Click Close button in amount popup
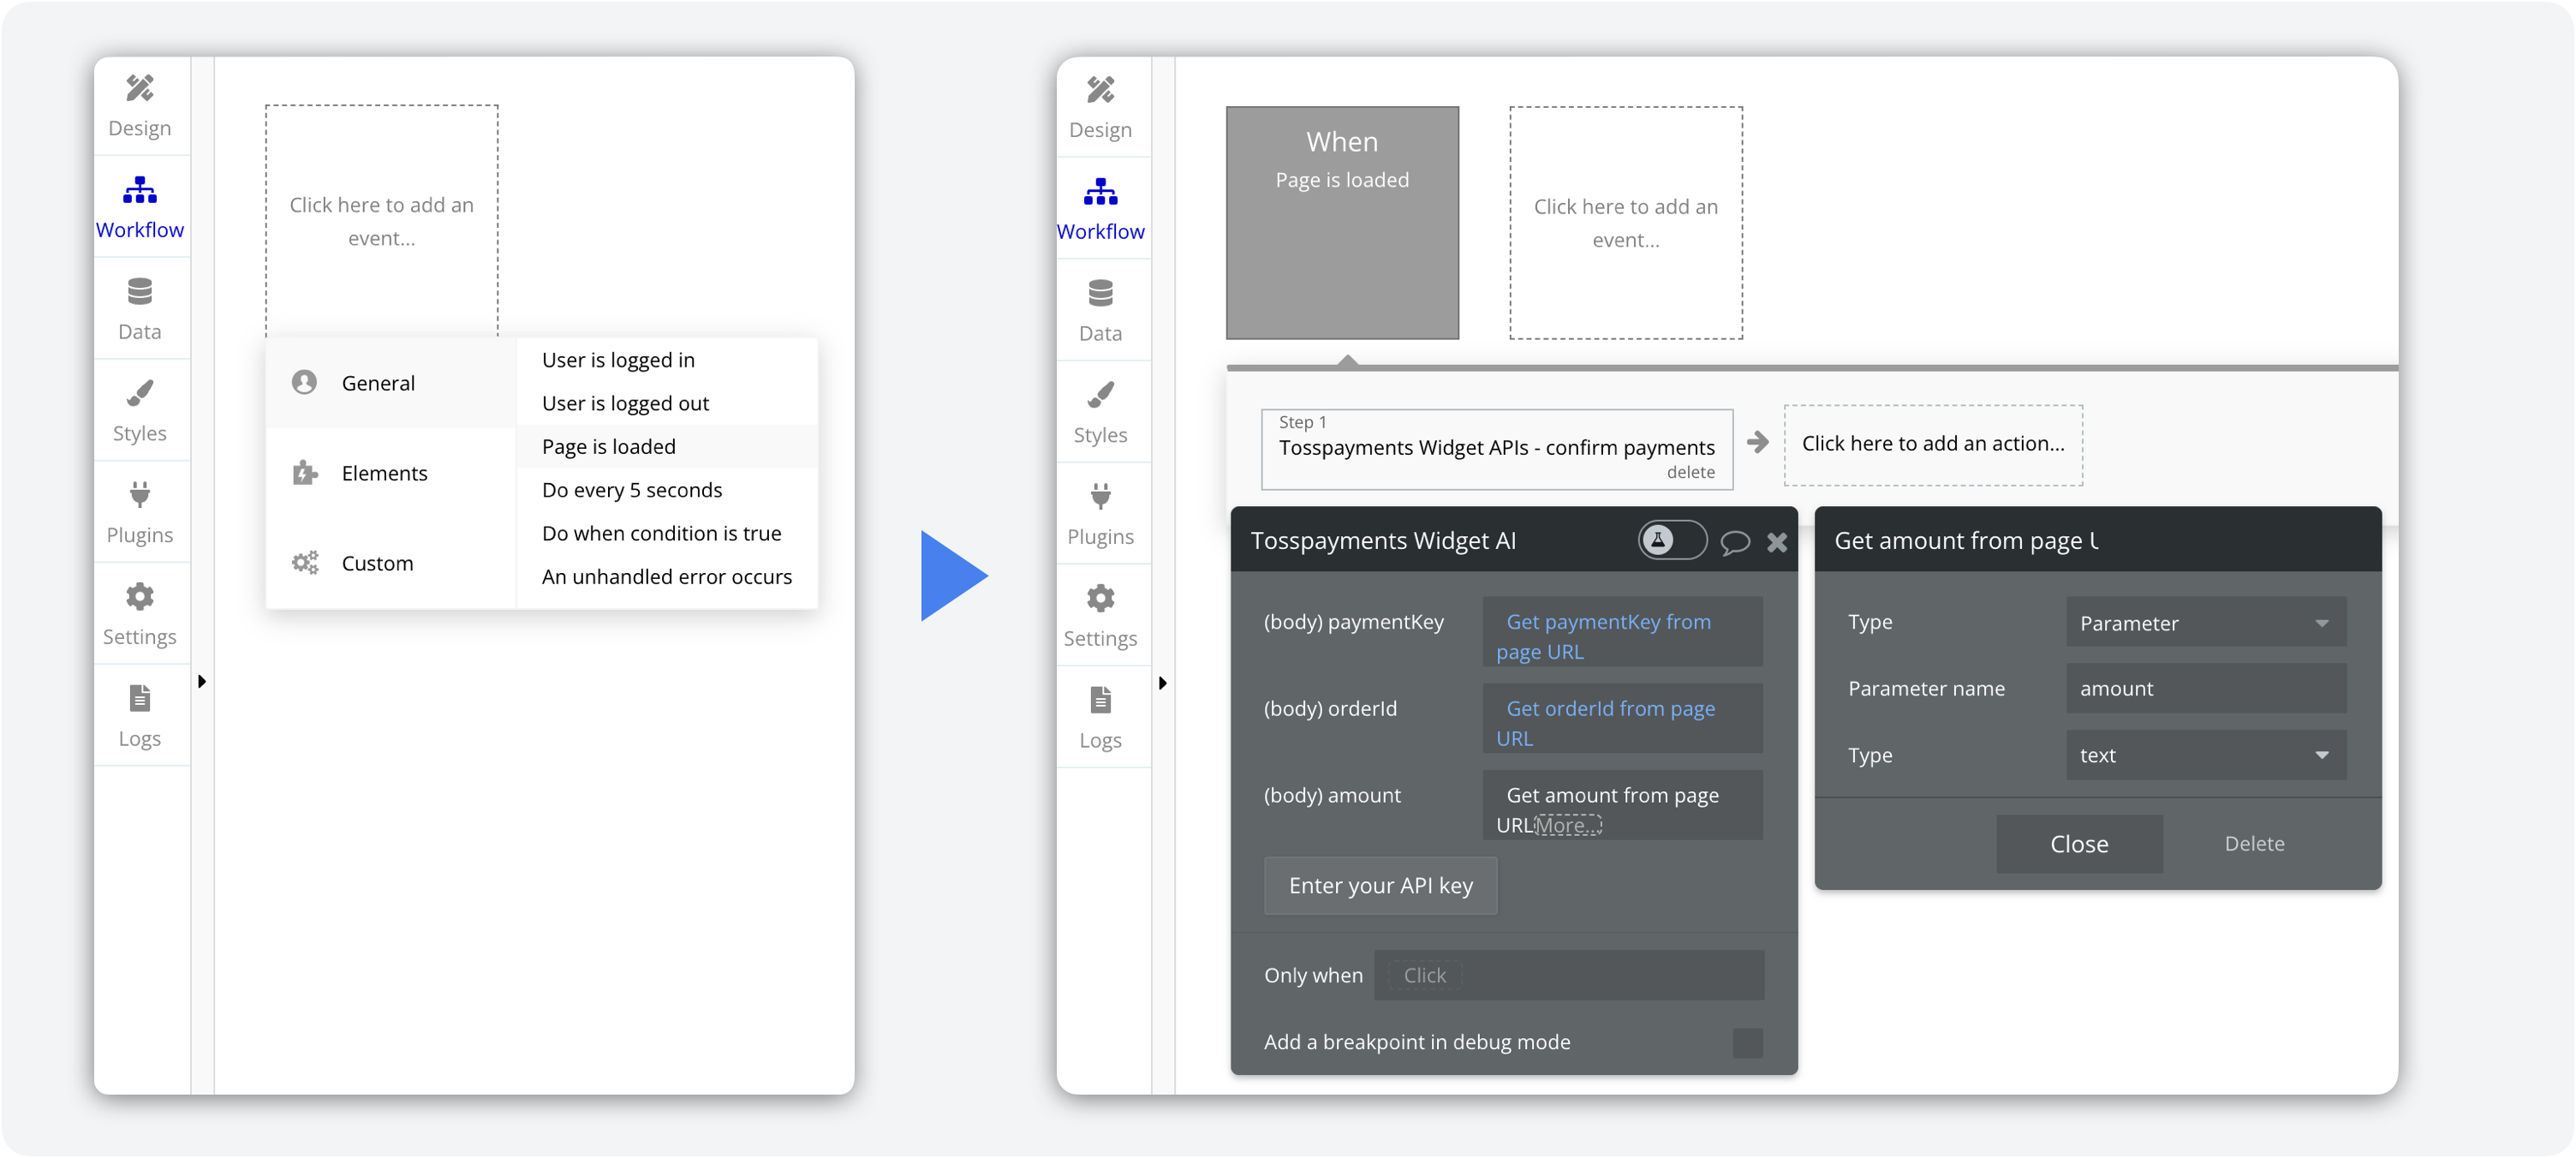The width and height of the screenshot is (2576, 1158). [2079, 843]
